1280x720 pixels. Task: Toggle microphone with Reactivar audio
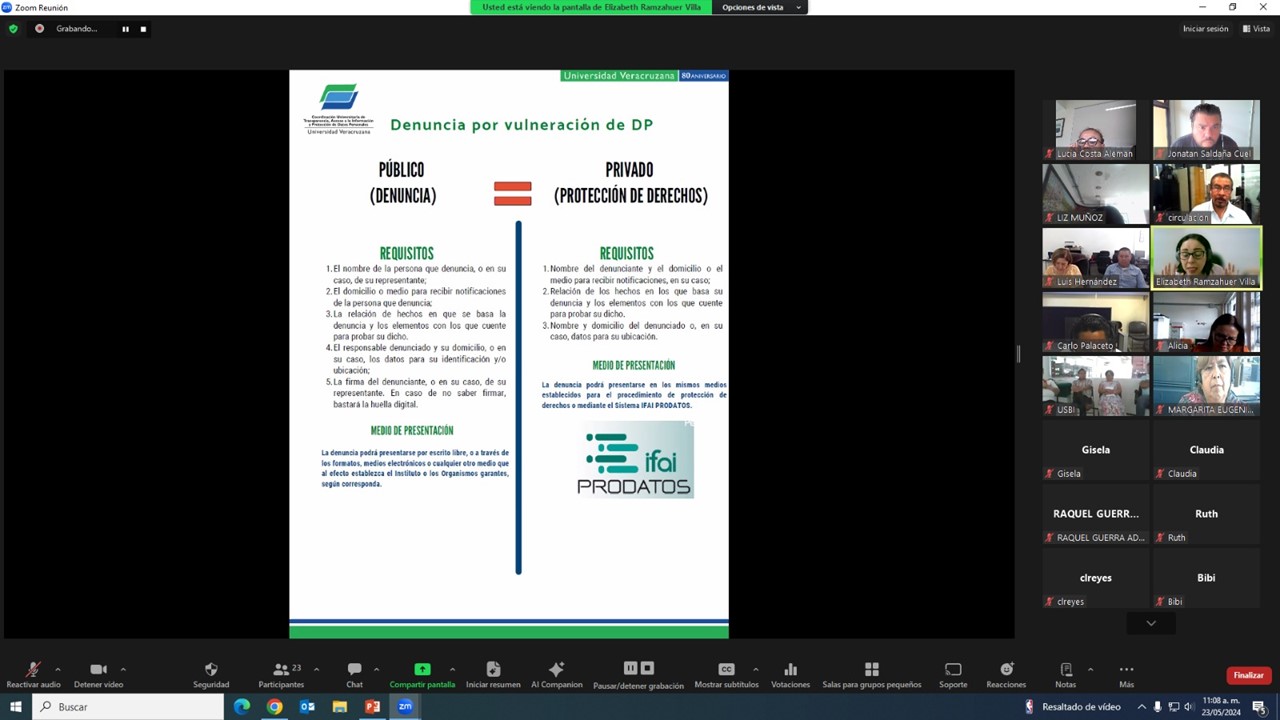point(33,670)
